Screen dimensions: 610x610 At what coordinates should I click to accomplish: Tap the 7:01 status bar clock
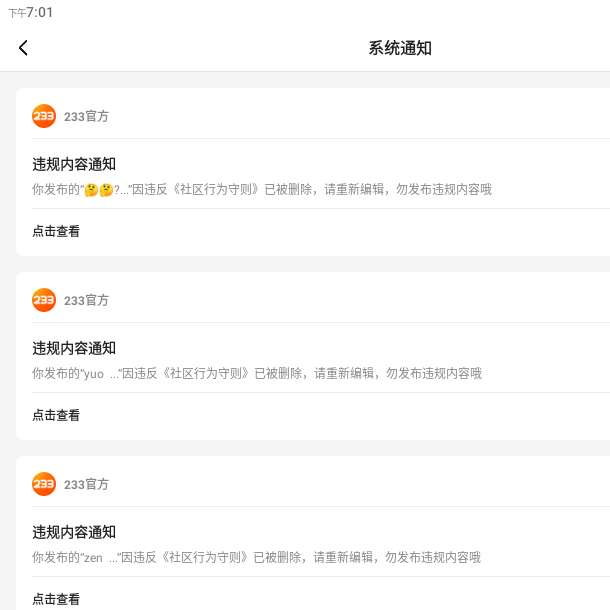40,12
